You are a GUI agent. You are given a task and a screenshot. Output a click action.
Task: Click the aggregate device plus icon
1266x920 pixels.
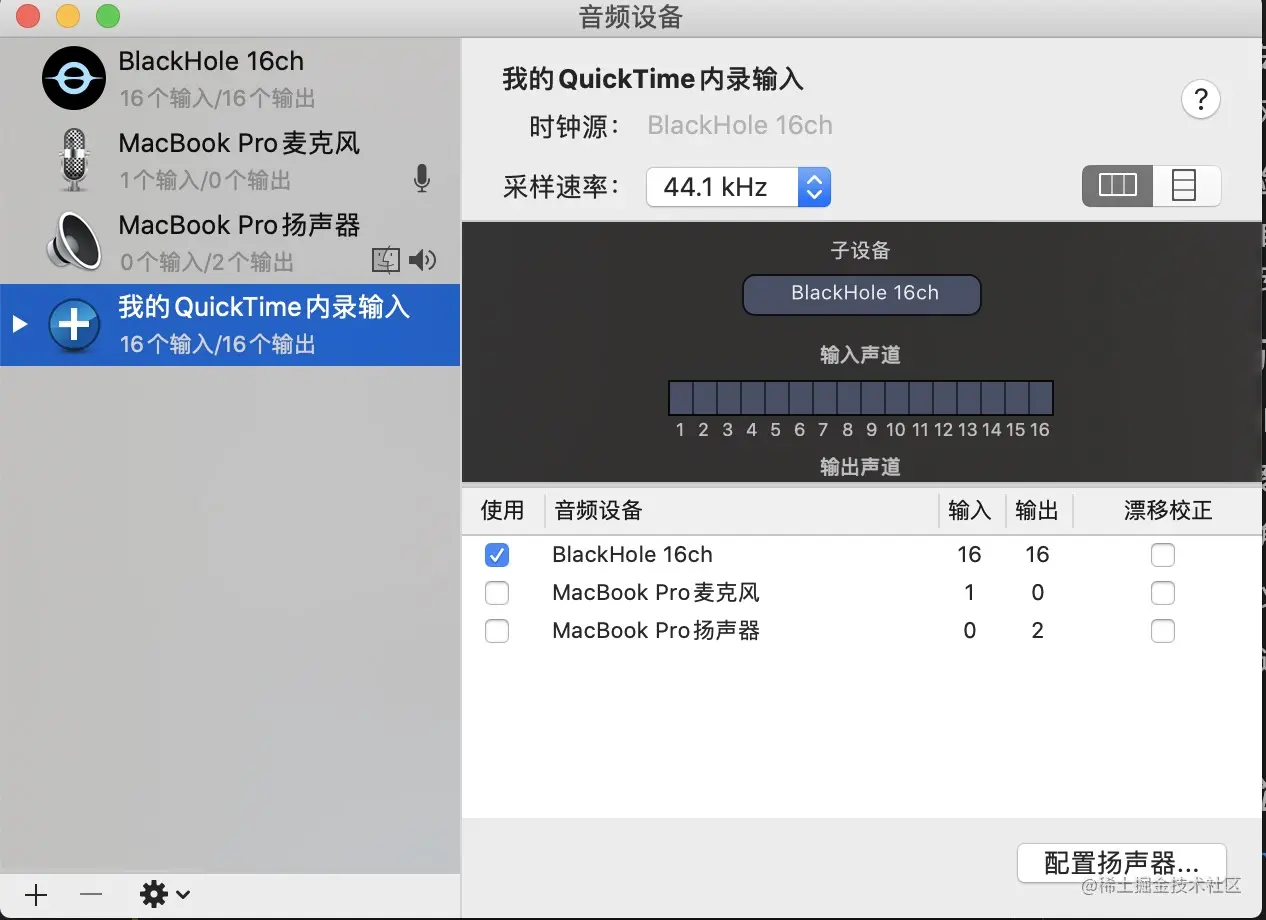point(75,325)
